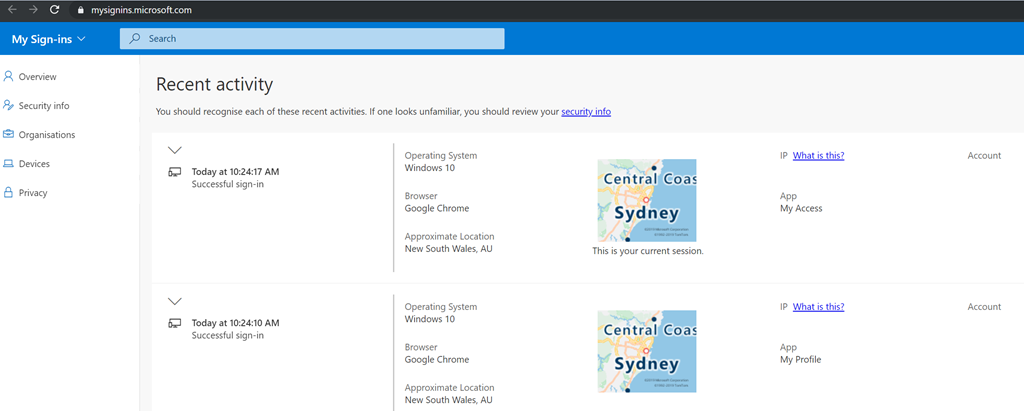
Task: Click the Sydney map thumbnail for current session
Action: (x=647, y=200)
